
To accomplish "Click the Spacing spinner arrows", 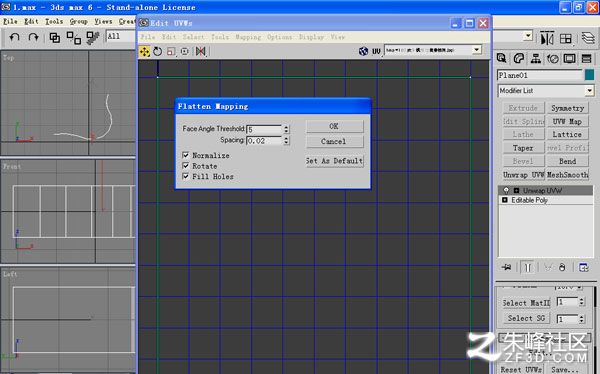I will click(x=286, y=140).
